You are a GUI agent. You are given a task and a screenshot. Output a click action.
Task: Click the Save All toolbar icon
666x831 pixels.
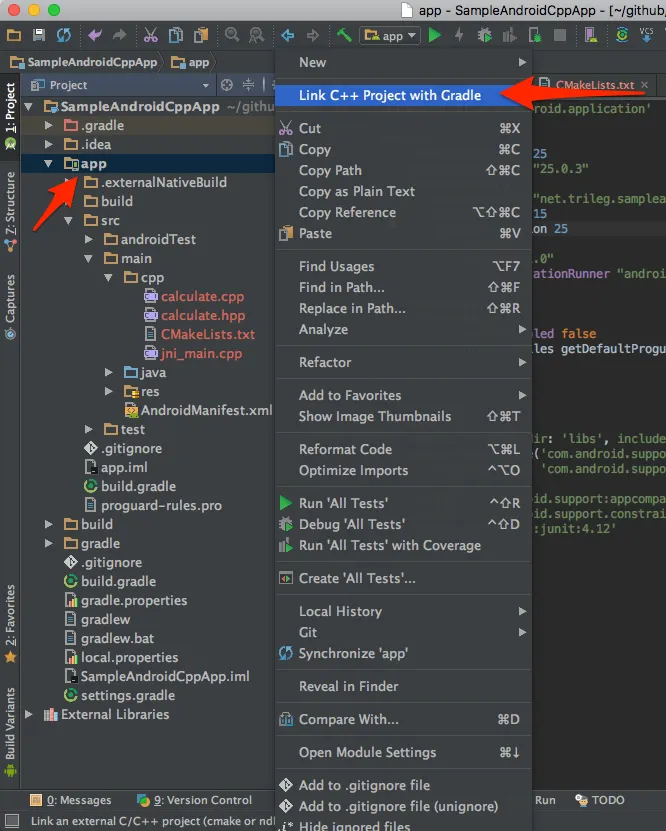tap(40, 35)
